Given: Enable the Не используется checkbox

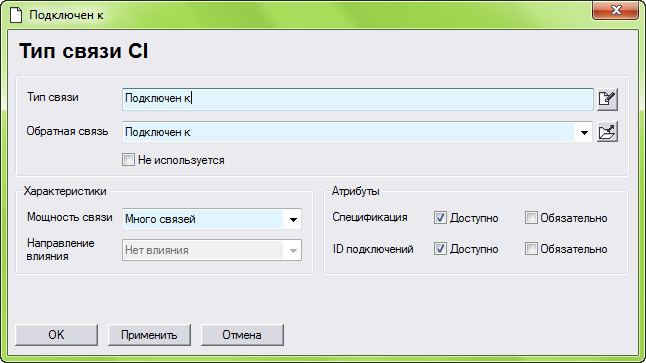Looking at the screenshot, I should (128, 160).
